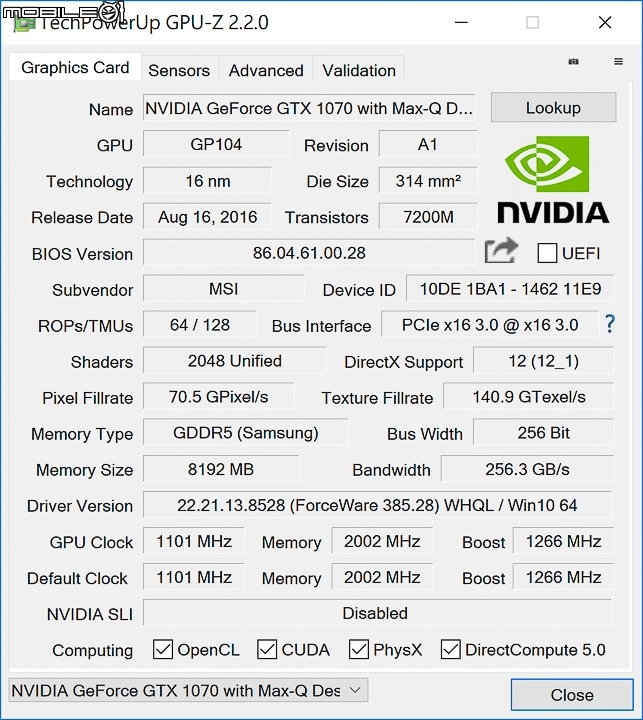Toggle the CUDA checkbox
Viewport: 643px width, 720px height.
[267, 650]
